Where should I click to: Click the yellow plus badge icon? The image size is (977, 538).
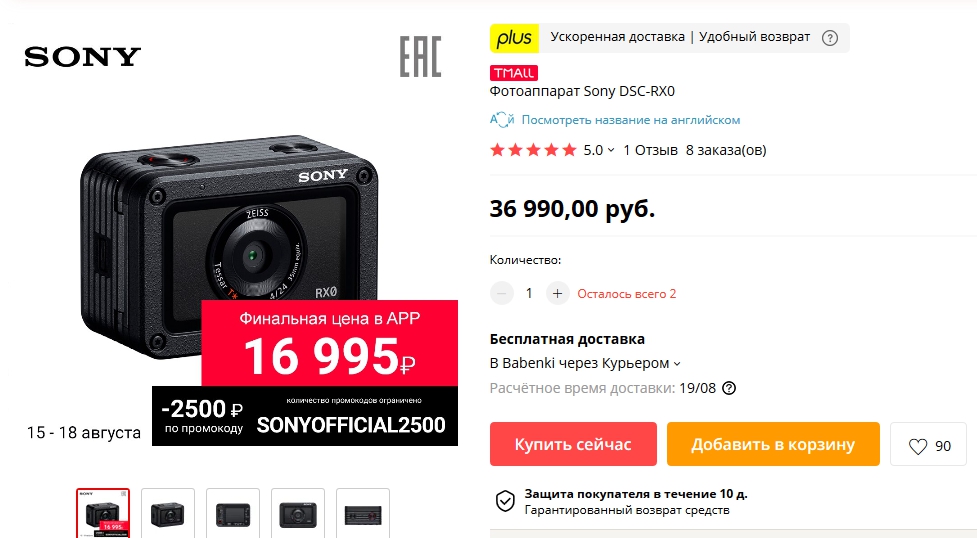pyautogui.click(x=514, y=38)
